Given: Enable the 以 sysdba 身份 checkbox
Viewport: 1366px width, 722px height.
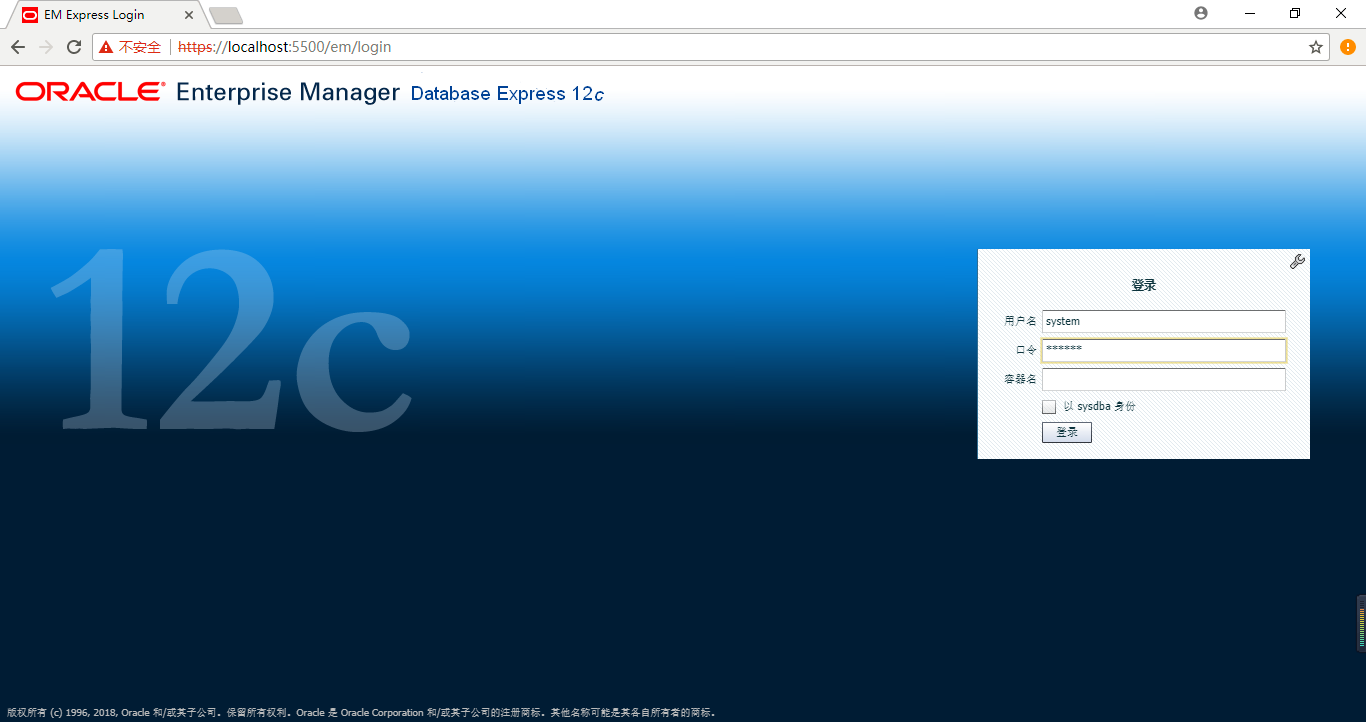Looking at the screenshot, I should coord(1049,407).
